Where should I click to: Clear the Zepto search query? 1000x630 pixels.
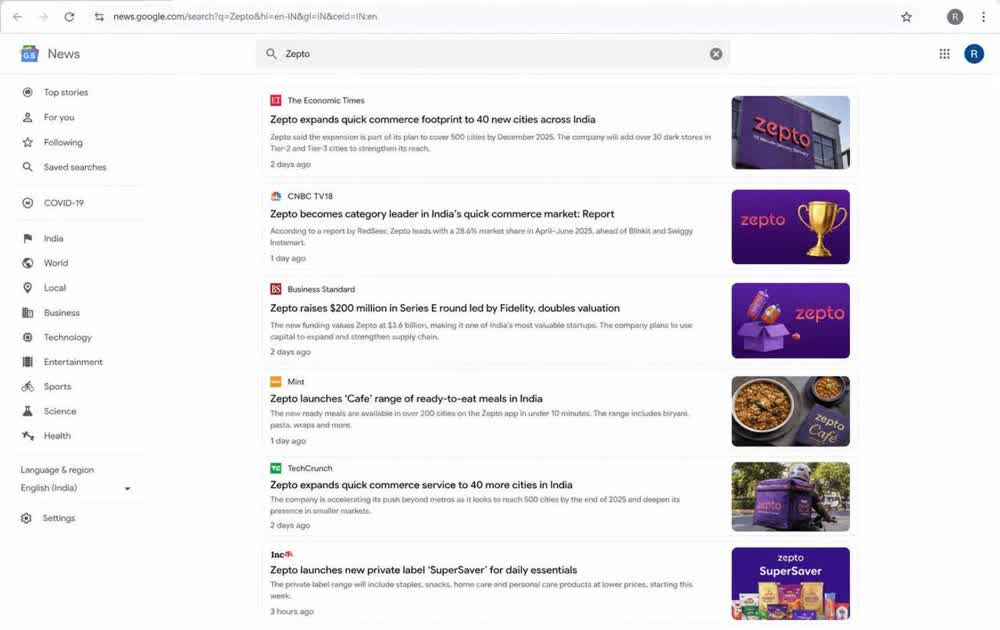tap(716, 54)
